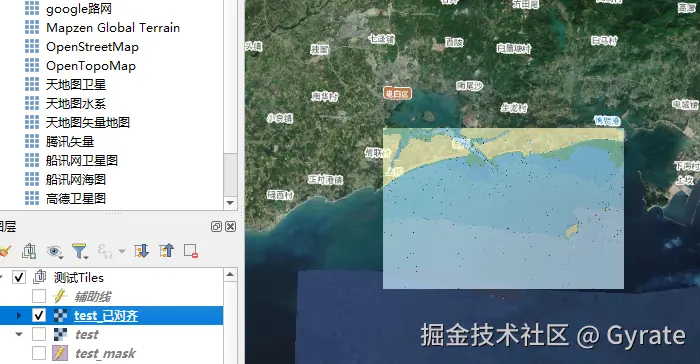Click the raster icon beside the plain test layer
700x364 pixels.
pos(60,334)
